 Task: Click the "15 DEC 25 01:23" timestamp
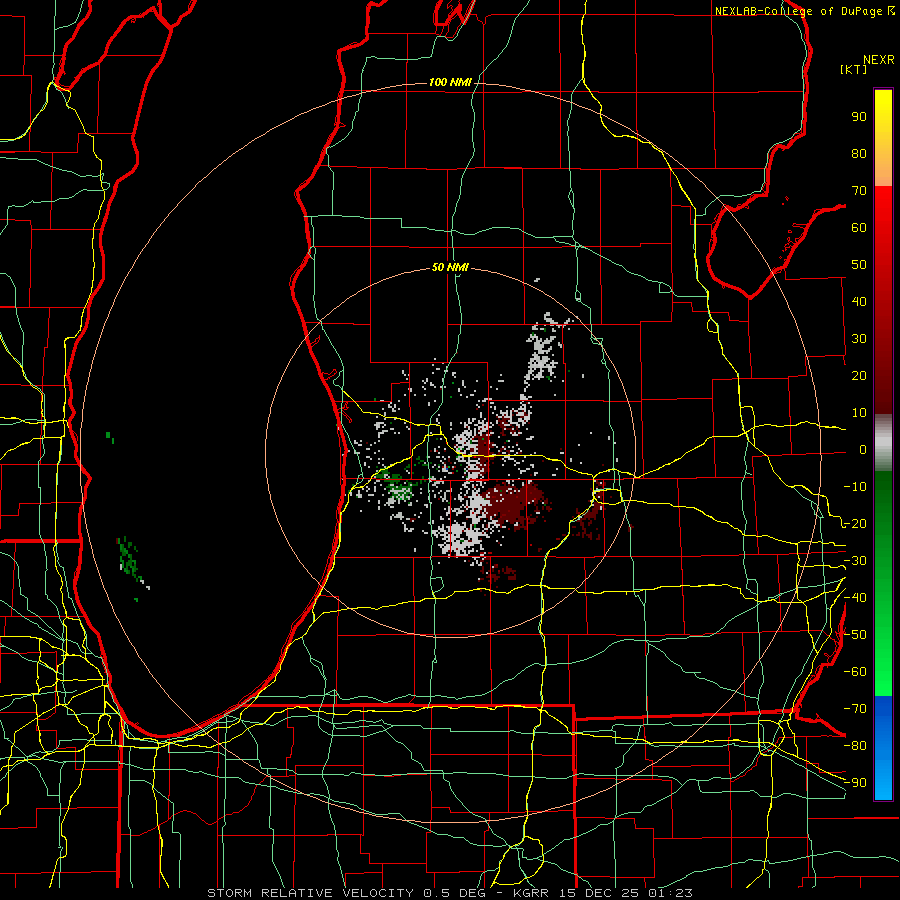[x=624, y=893]
